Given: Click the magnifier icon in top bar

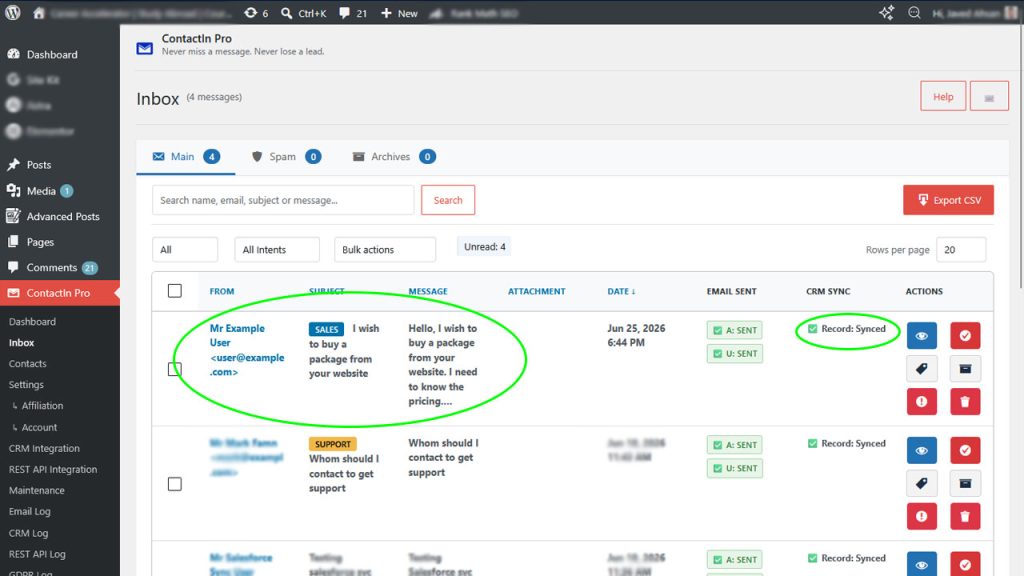Looking at the screenshot, I should 914,12.
